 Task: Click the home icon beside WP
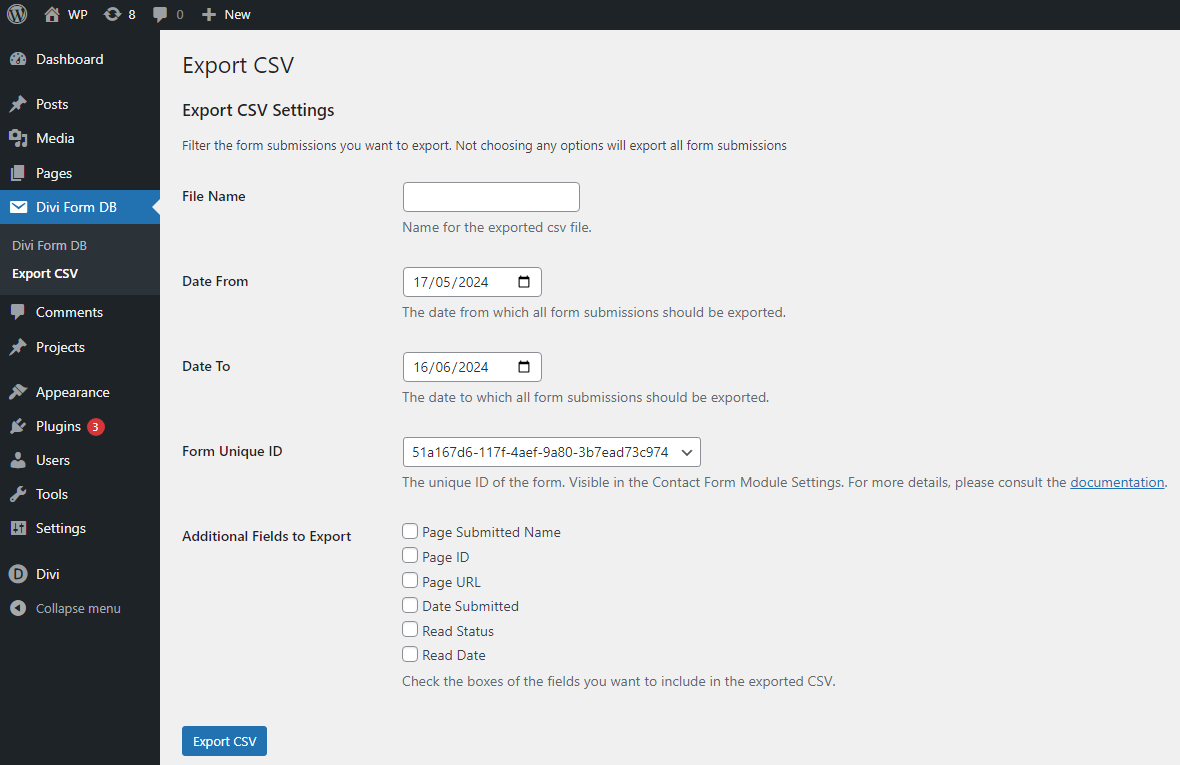point(51,14)
